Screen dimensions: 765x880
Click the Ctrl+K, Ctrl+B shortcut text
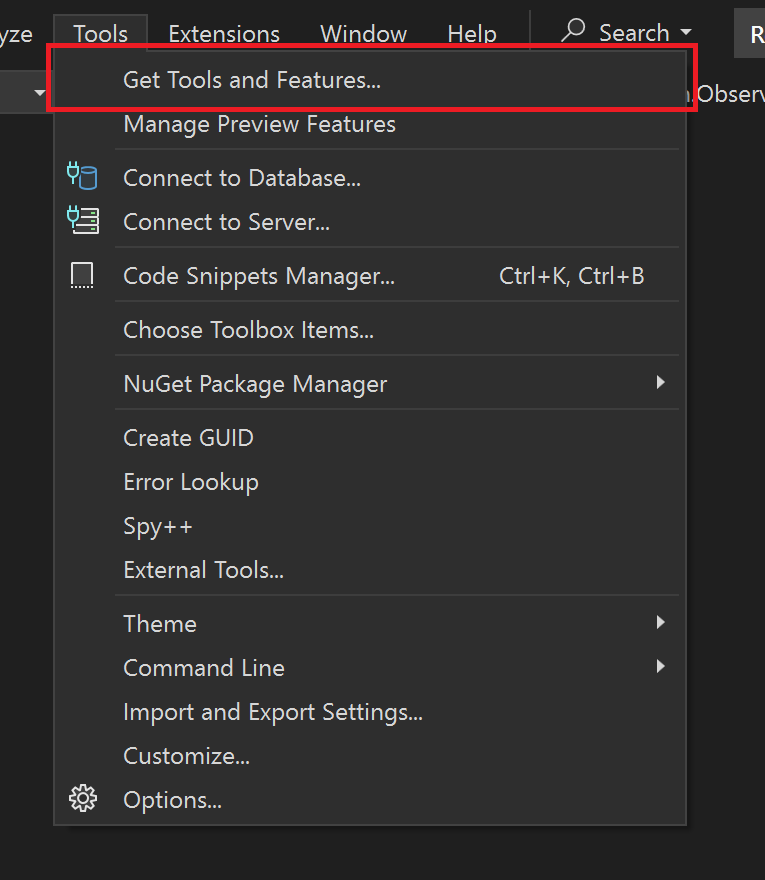571,276
